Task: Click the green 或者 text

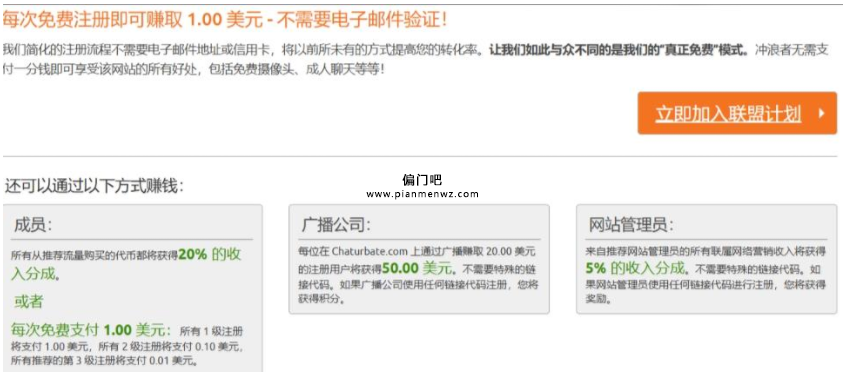Action: point(28,302)
